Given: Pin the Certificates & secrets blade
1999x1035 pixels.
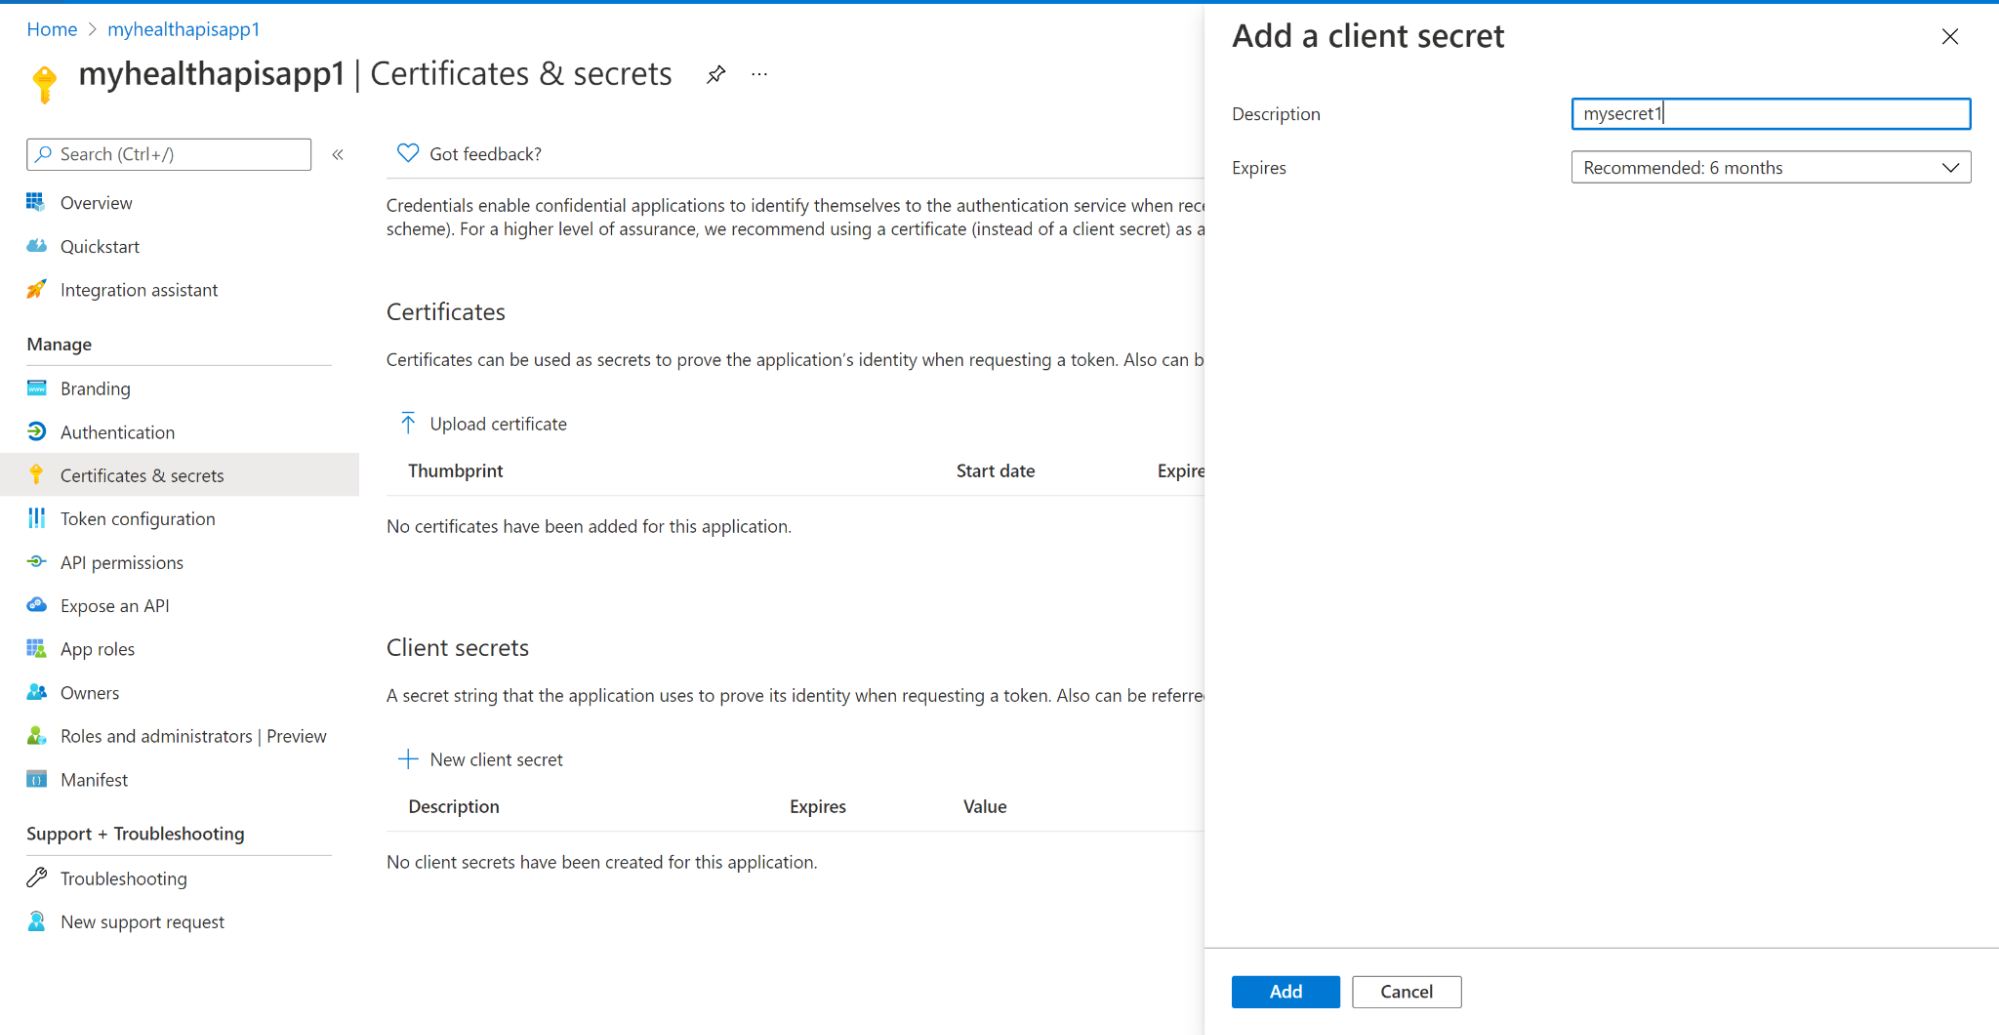Looking at the screenshot, I should click(x=715, y=73).
